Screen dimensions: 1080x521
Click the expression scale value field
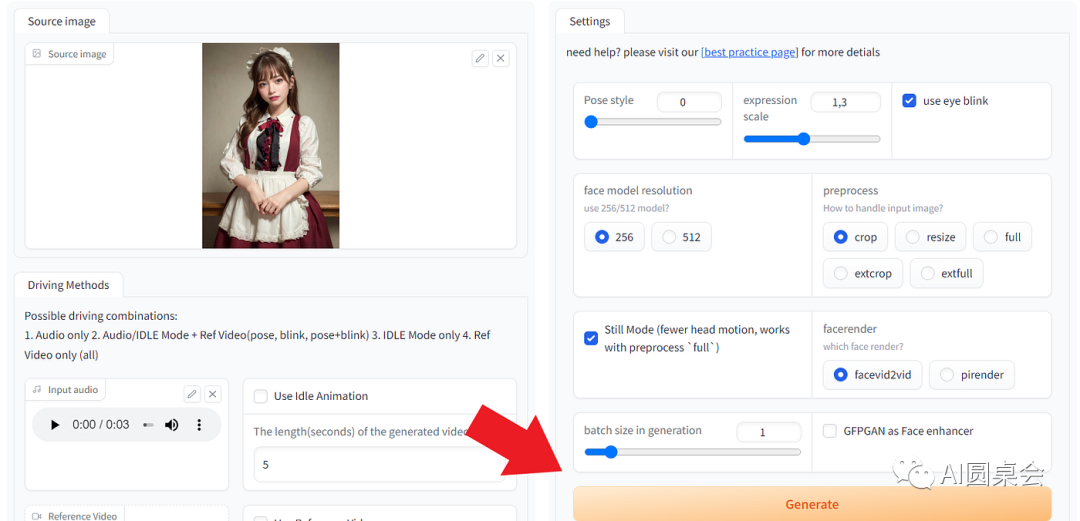845,102
